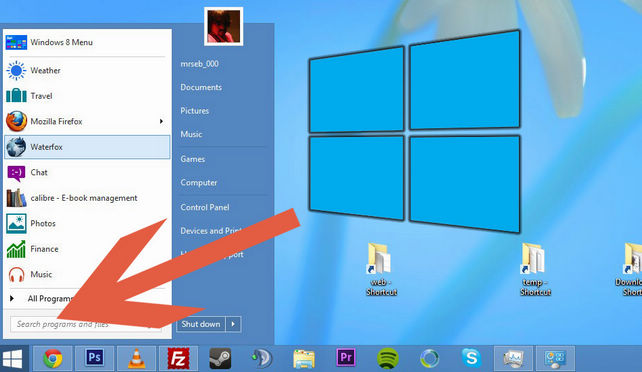
Task: Open the Documents link
Action: pyautogui.click(x=201, y=87)
